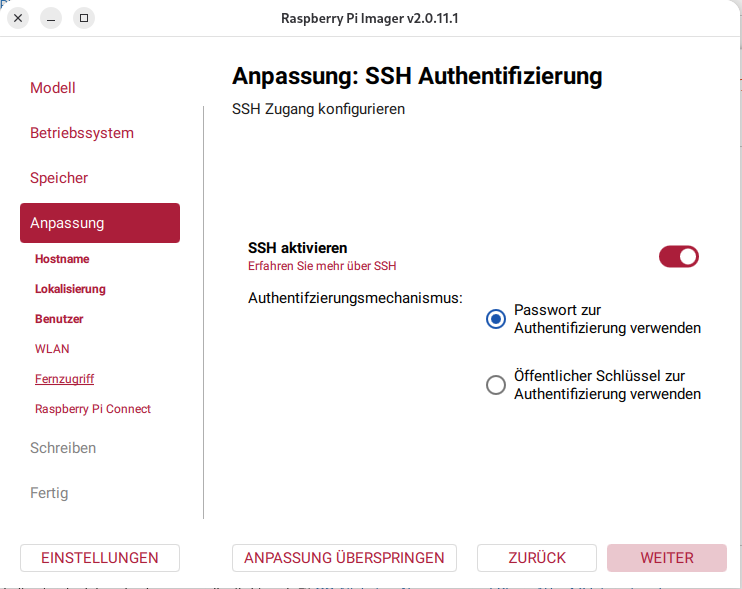Open the Lokalisierung sub-step
This screenshot has height=589, width=742.
[70, 289]
